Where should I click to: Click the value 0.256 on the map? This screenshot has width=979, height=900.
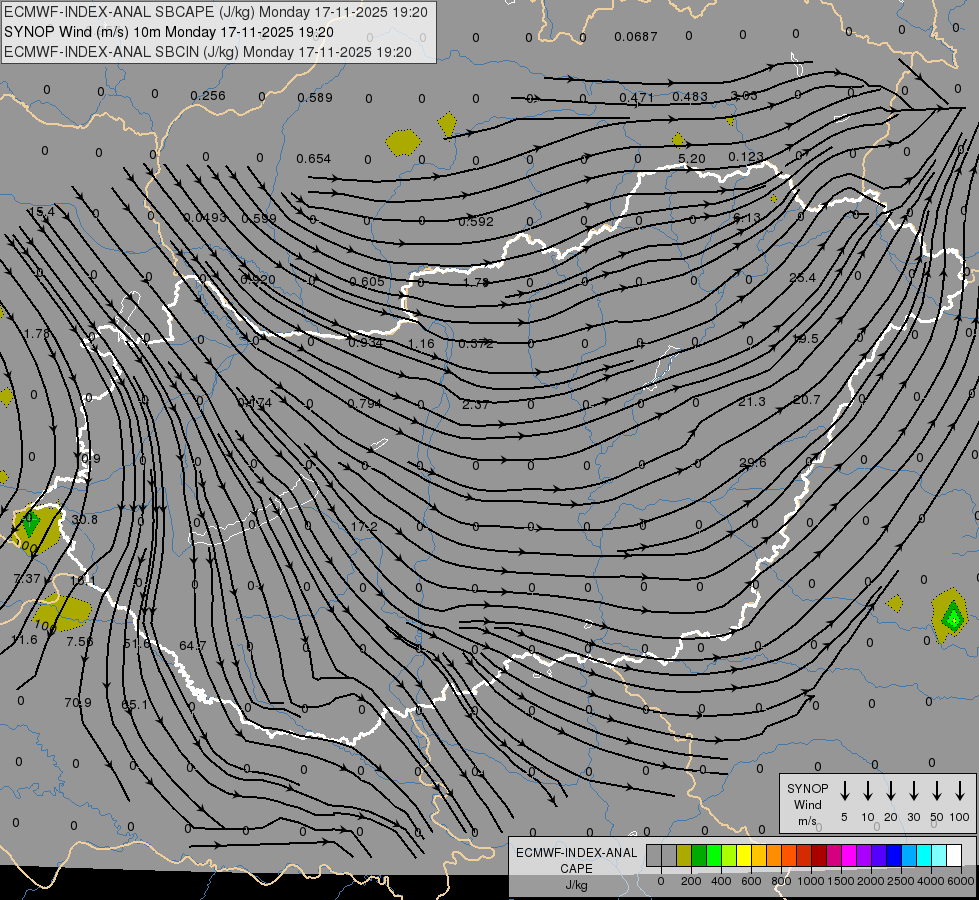point(207,96)
